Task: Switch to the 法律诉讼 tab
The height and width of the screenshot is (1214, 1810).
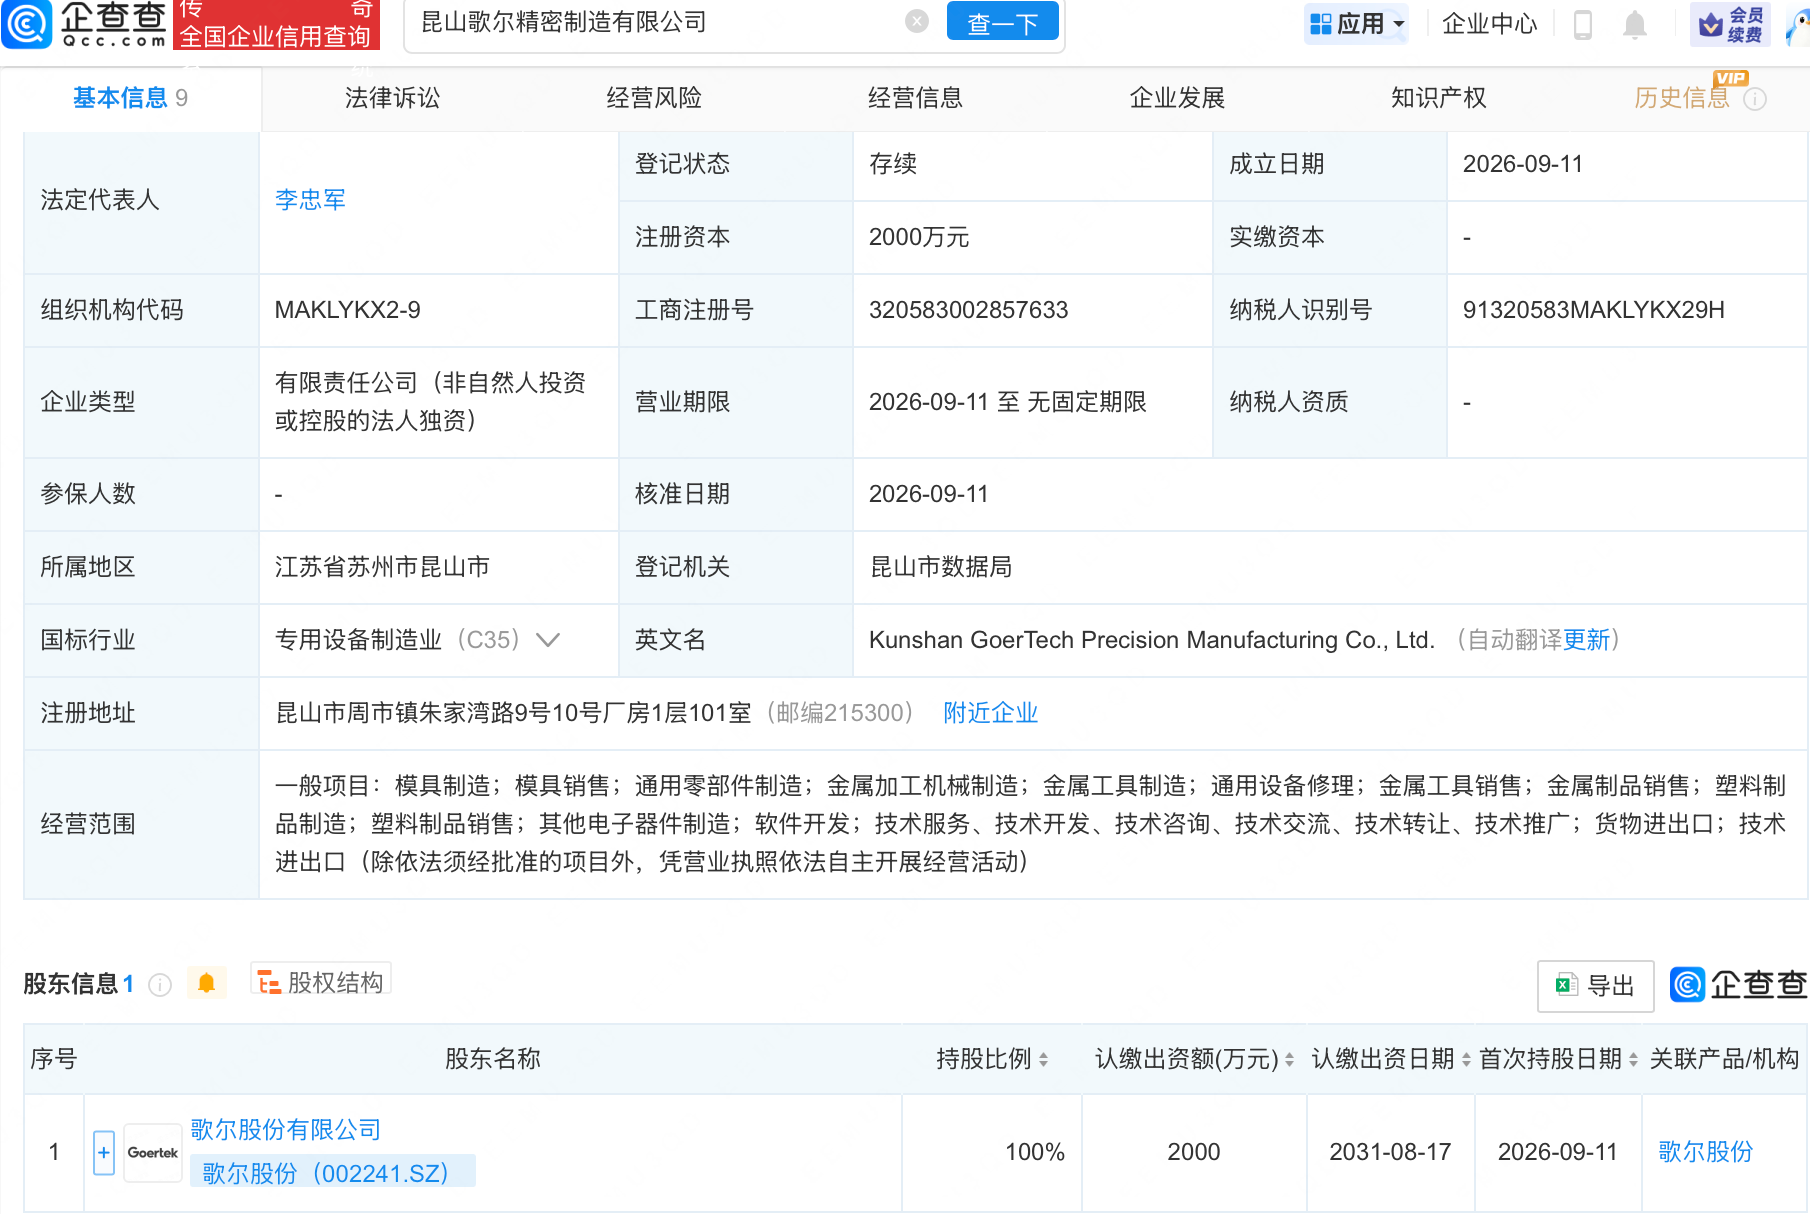Action: (392, 98)
